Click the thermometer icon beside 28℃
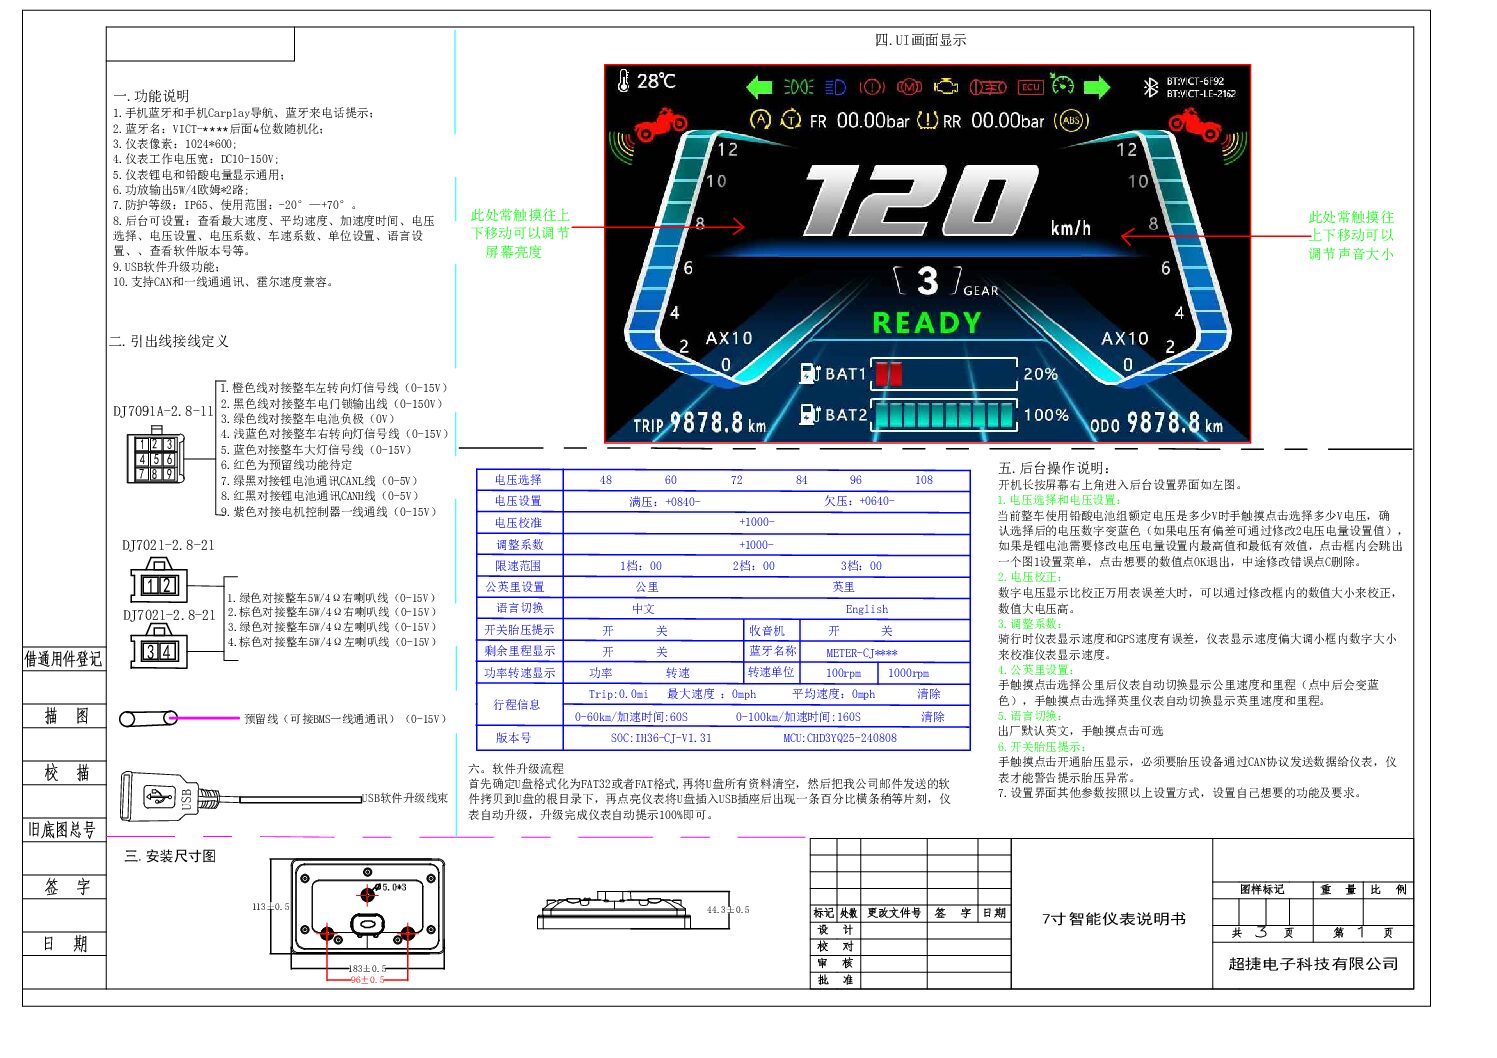This screenshot has height=1058, width=1497. (624, 81)
